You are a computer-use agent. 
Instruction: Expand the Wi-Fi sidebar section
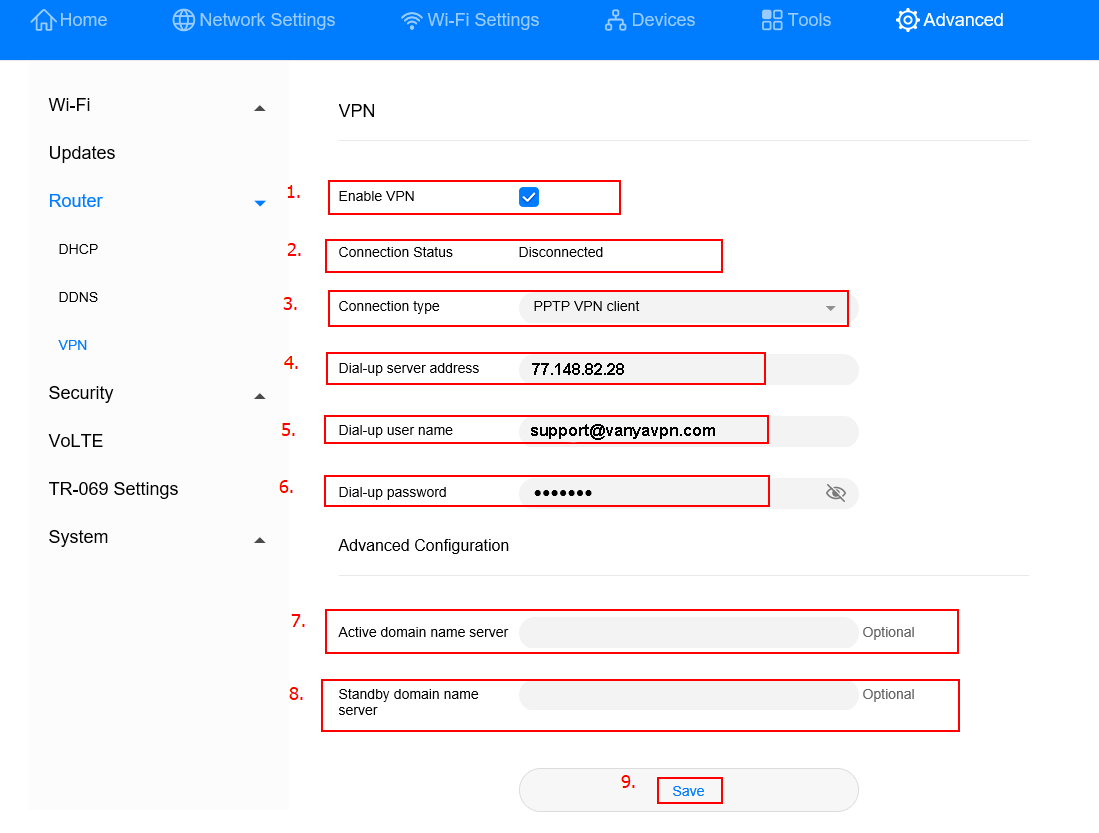(260, 107)
